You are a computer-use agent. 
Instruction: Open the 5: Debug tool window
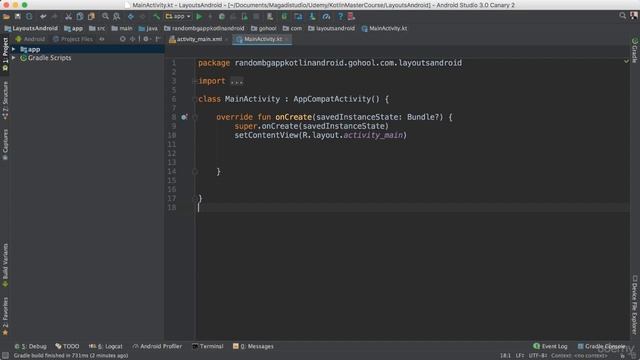pyautogui.click(x=31, y=347)
